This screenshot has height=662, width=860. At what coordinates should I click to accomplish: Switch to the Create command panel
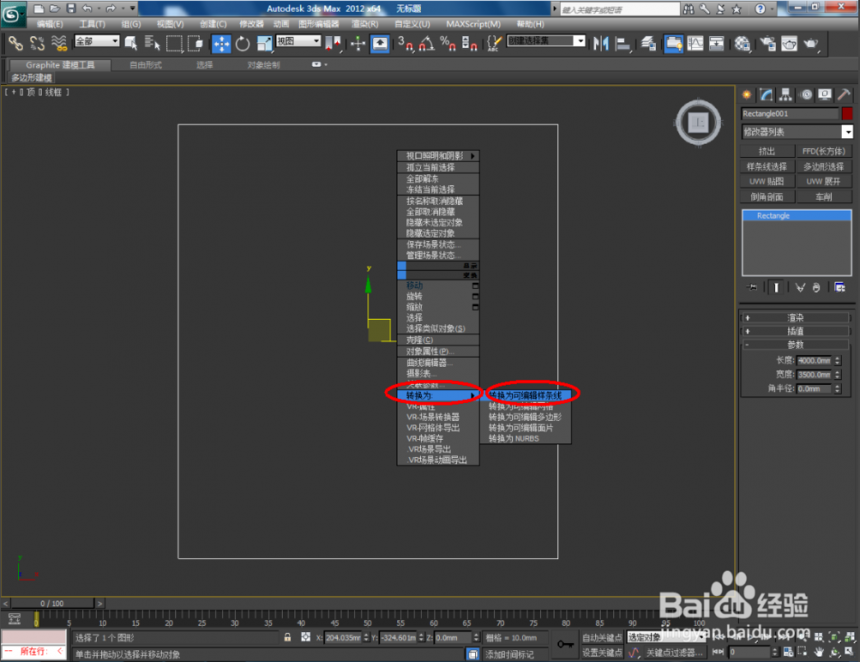(x=746, y=95)
